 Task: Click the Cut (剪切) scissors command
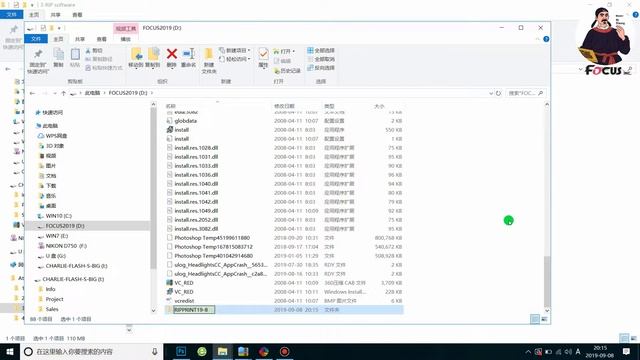click(94, 51)
